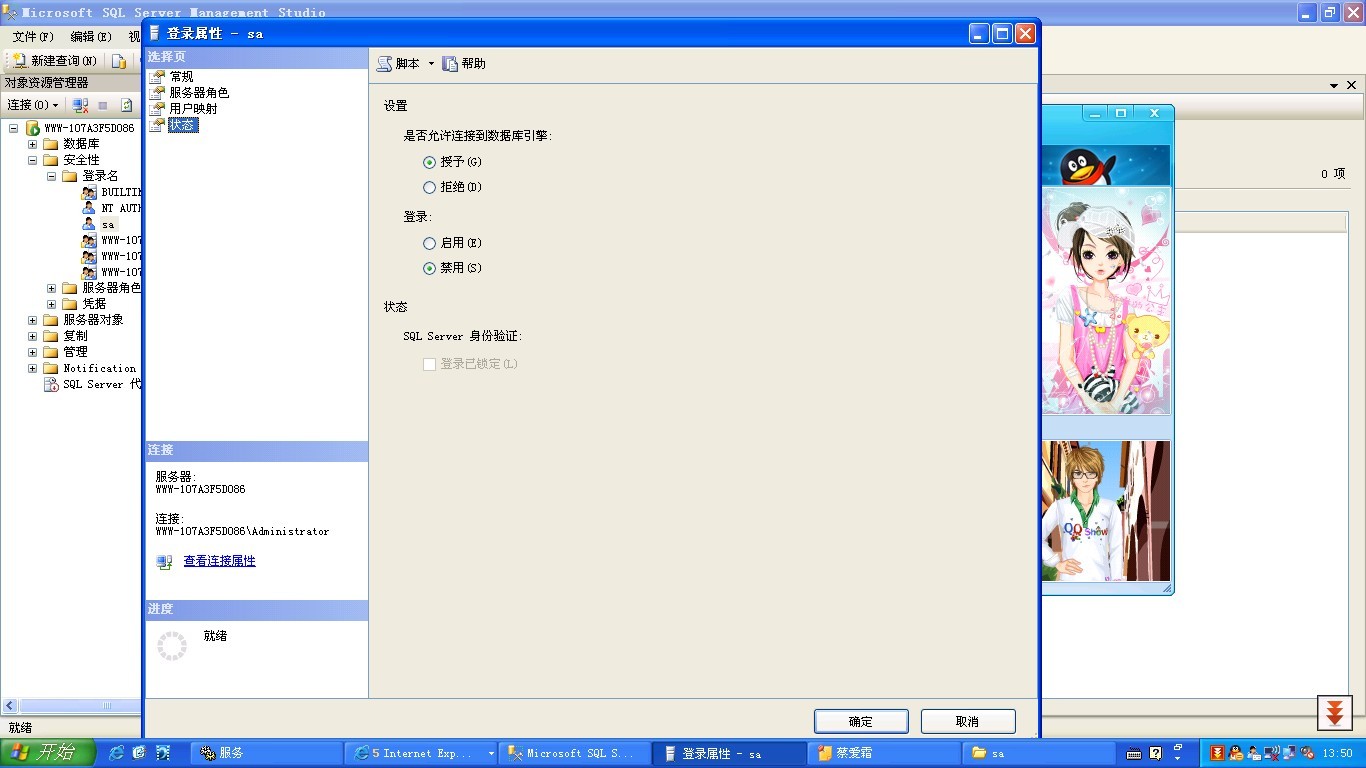Screen dimensions: 1366x768
Task: Expand the 服务器对象 node
Action: point(33,320)
